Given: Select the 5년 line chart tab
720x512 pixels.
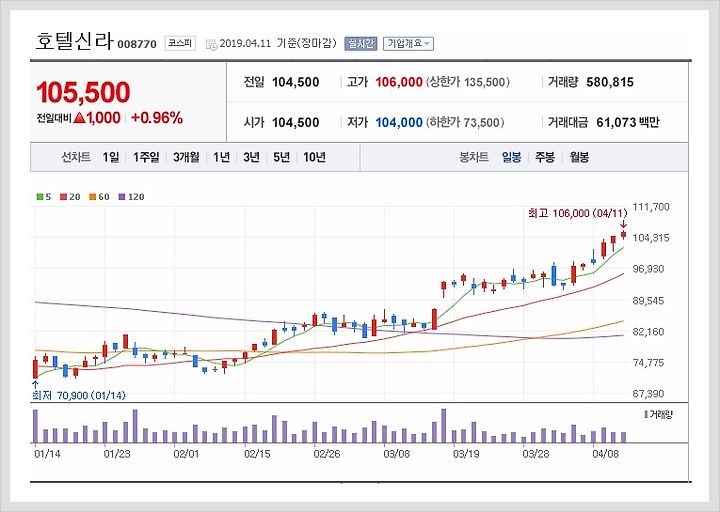Looking at the screenshot, I should click(x=281, y=158).
